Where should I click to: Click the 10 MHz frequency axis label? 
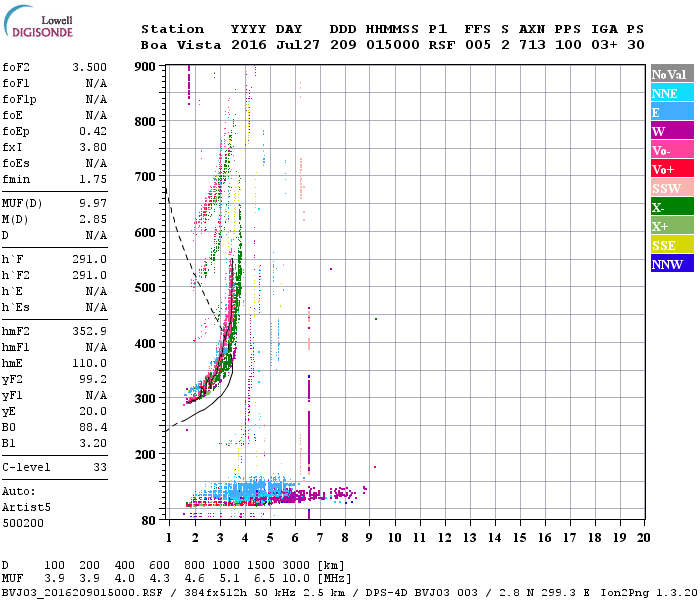[394, 538]
